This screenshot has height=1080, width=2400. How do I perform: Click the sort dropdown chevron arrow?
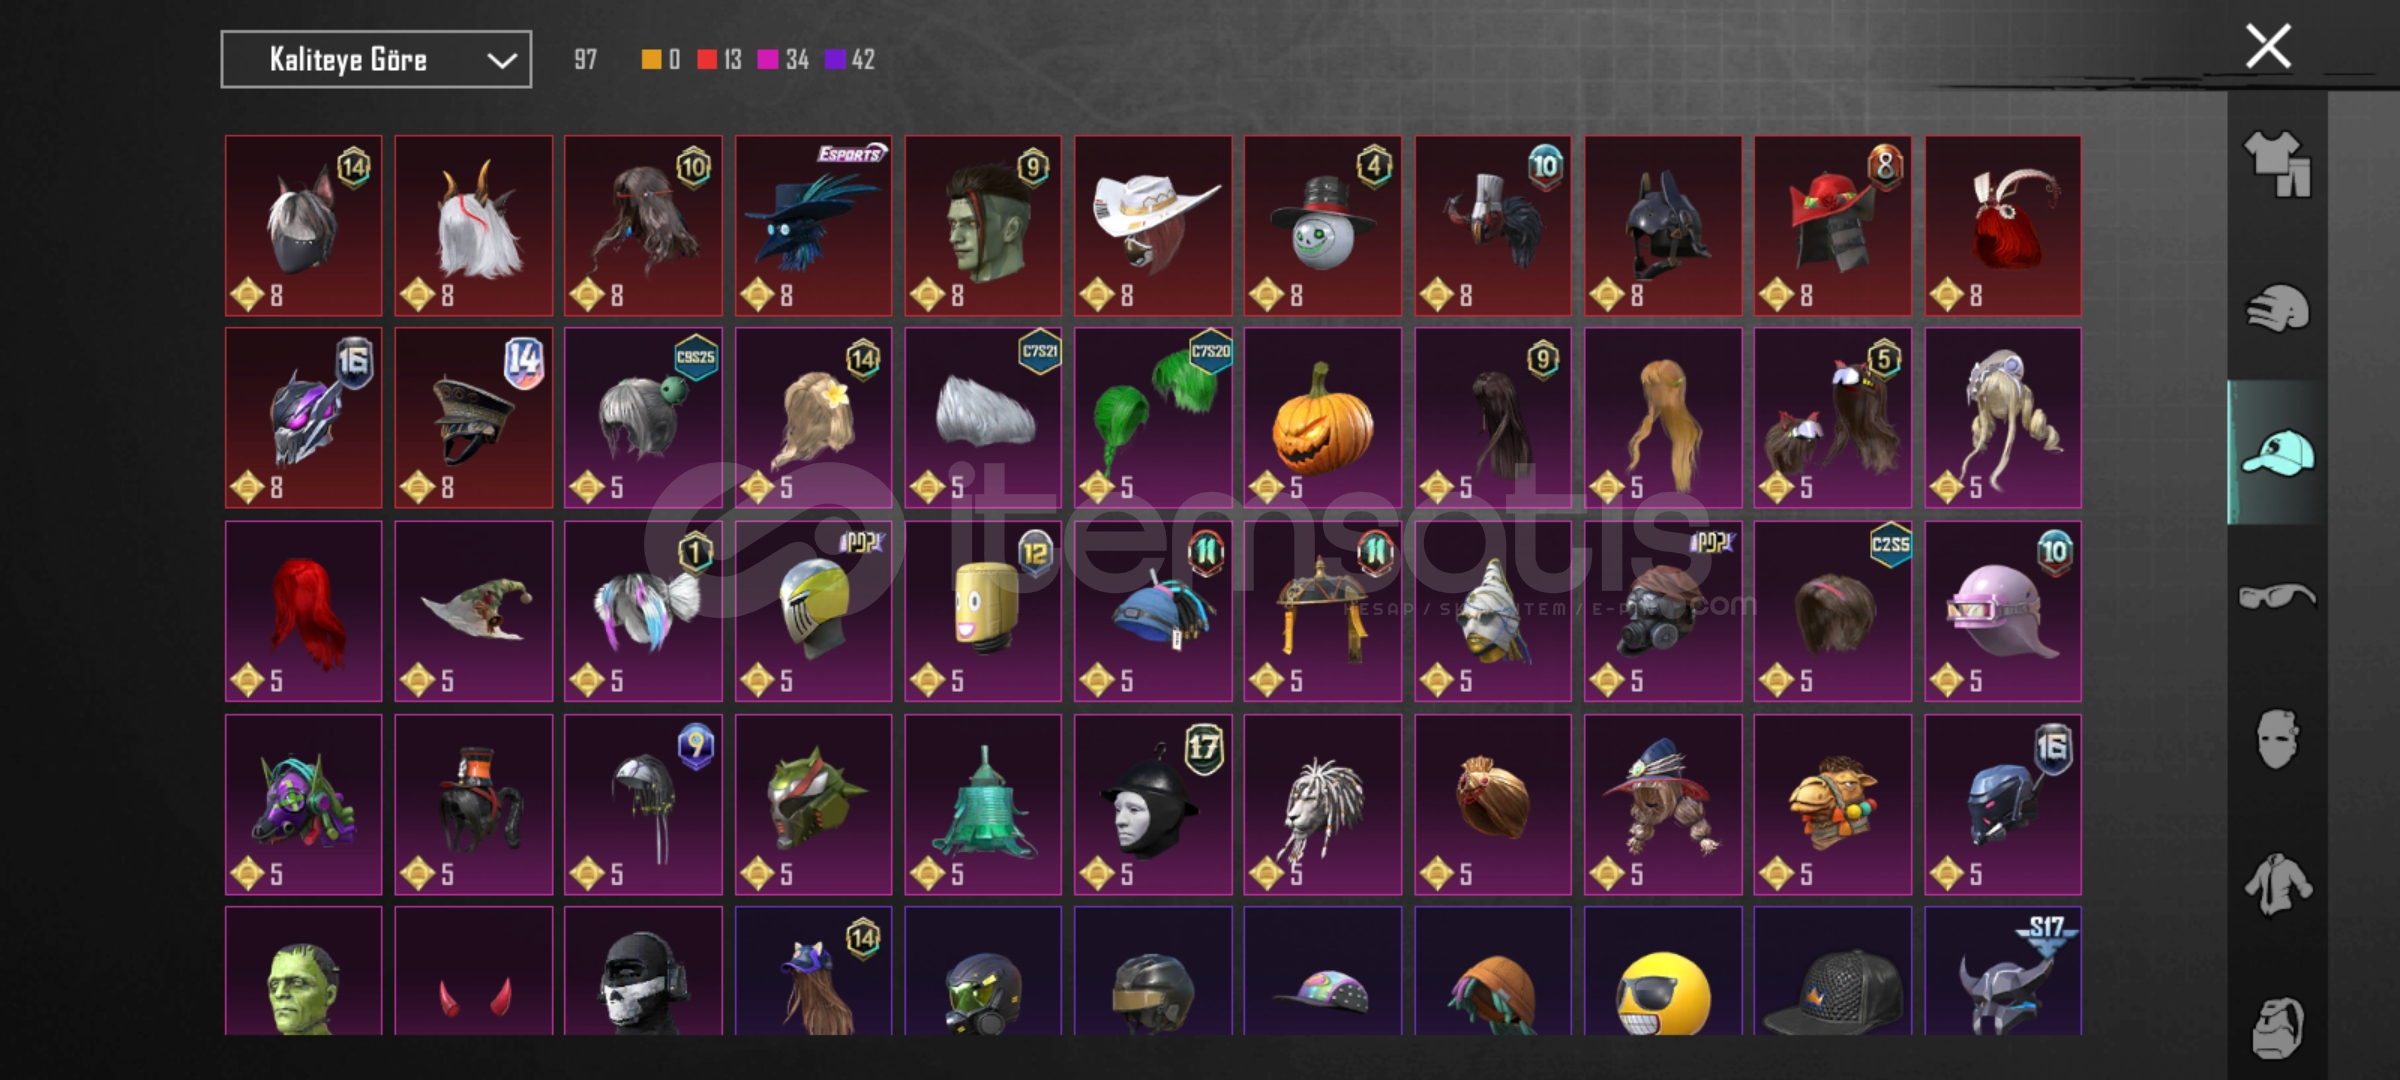pos(501,61)
